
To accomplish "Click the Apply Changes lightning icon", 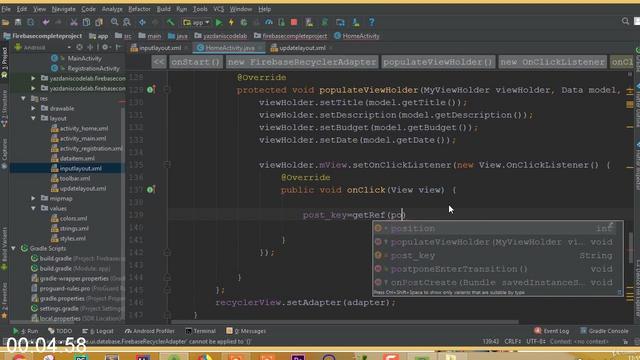I will pyautogui.click(x=231, y=22).
